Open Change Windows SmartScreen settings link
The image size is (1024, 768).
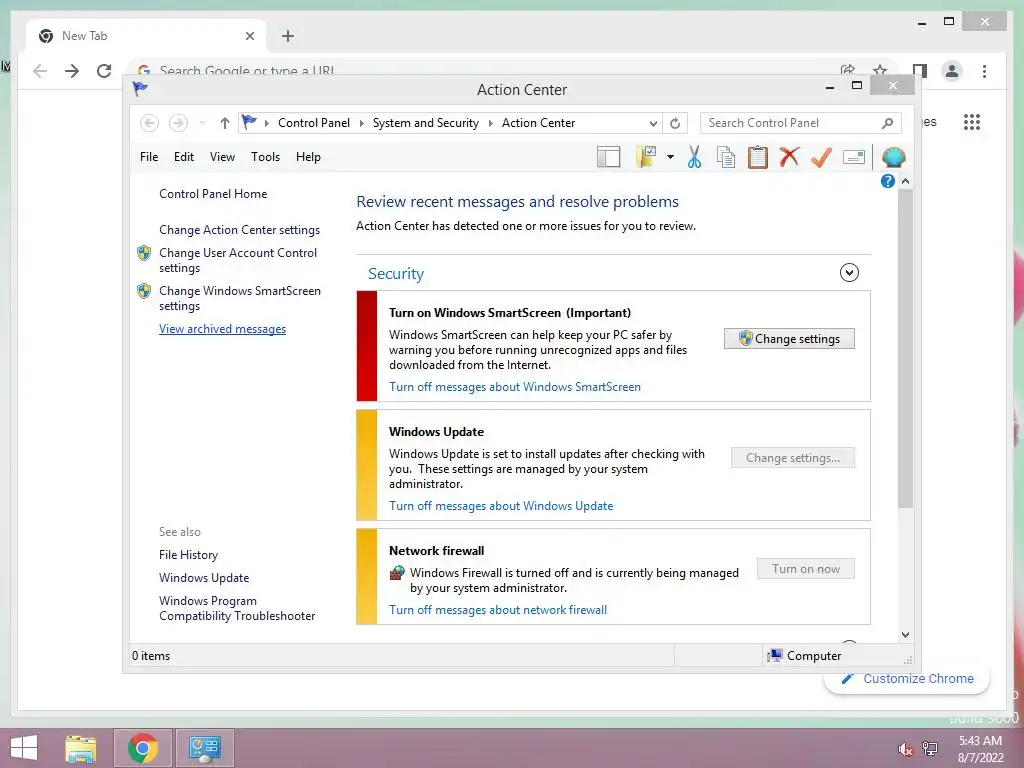tap(240, 298)
